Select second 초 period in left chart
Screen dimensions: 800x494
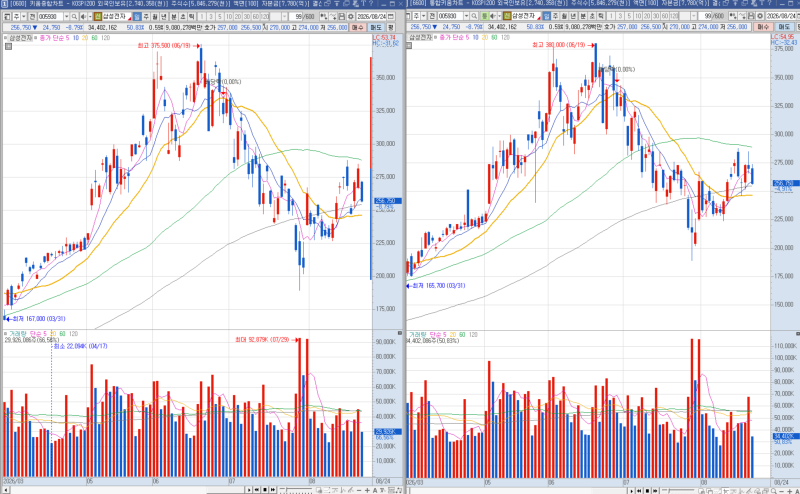pyautogui.click(x=183, y=16)
